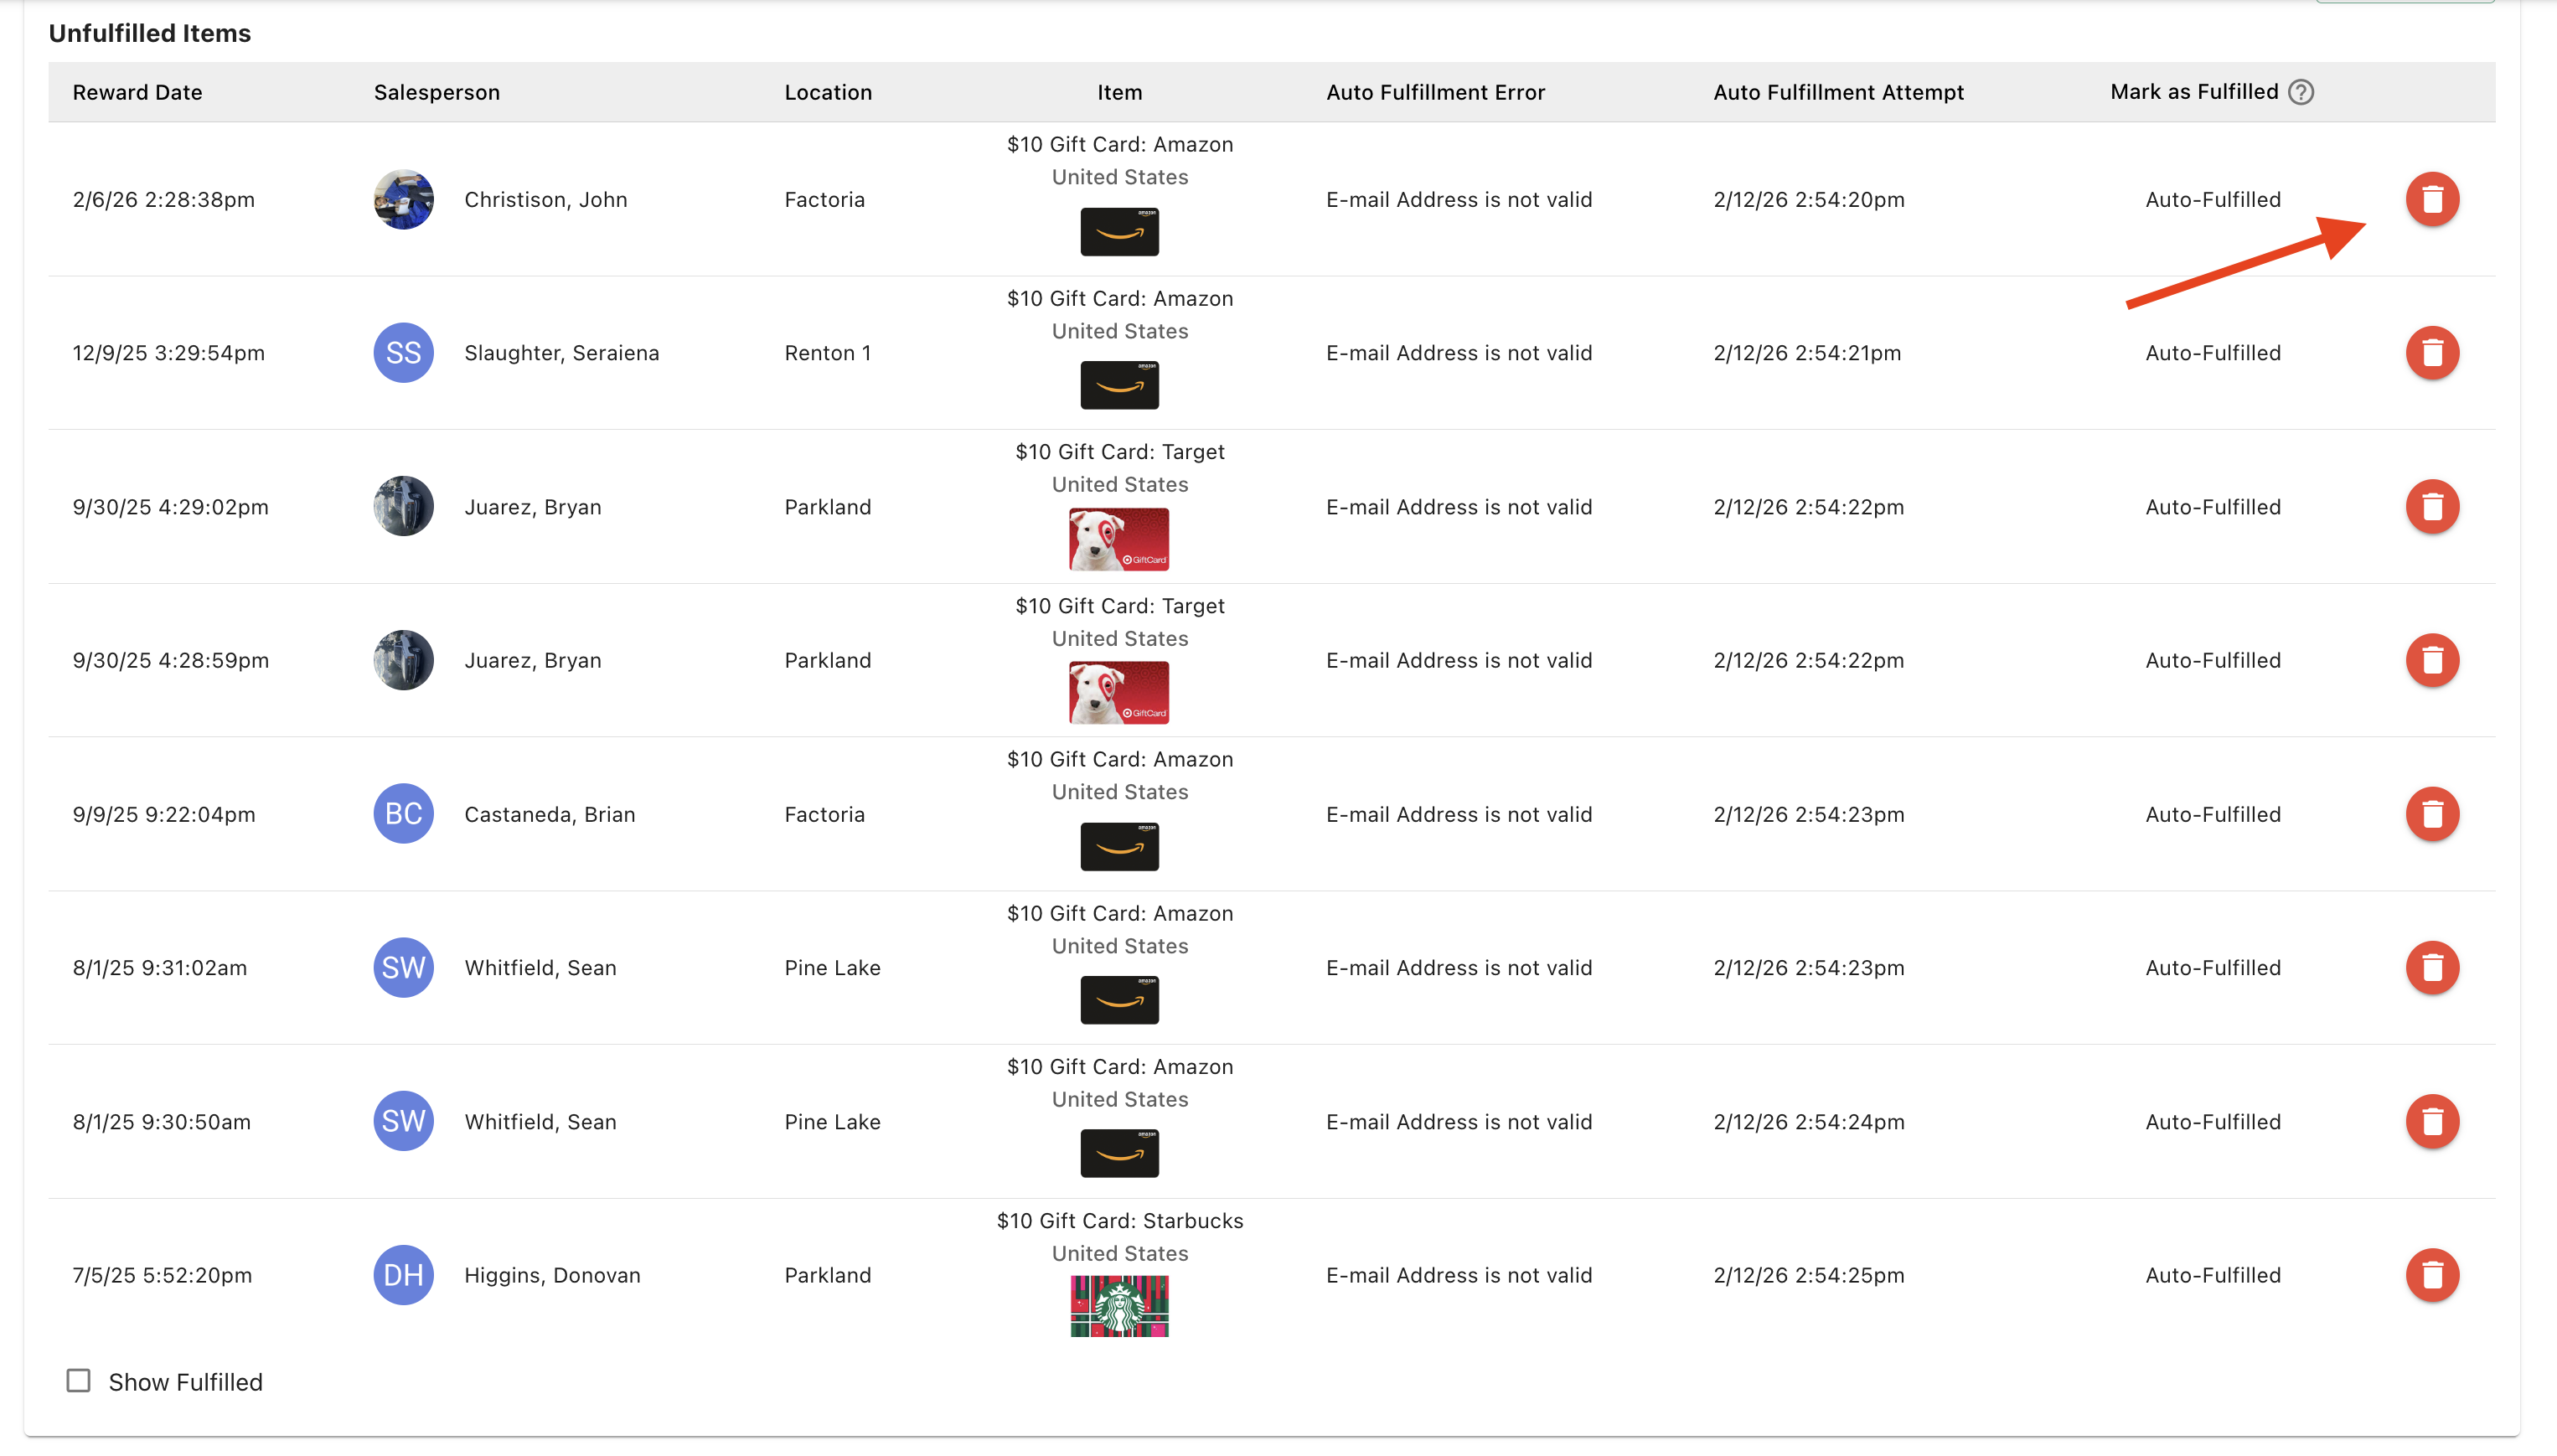Click the BC avatar for Castaneda, Brian
Image resolution: width=2557 pixels, height=1456 pixels.
tap(403, 814)
